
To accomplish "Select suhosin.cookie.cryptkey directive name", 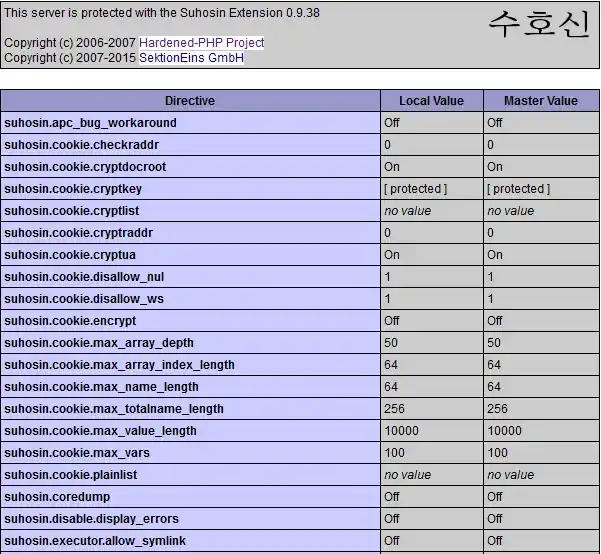I will click(73, 189).
